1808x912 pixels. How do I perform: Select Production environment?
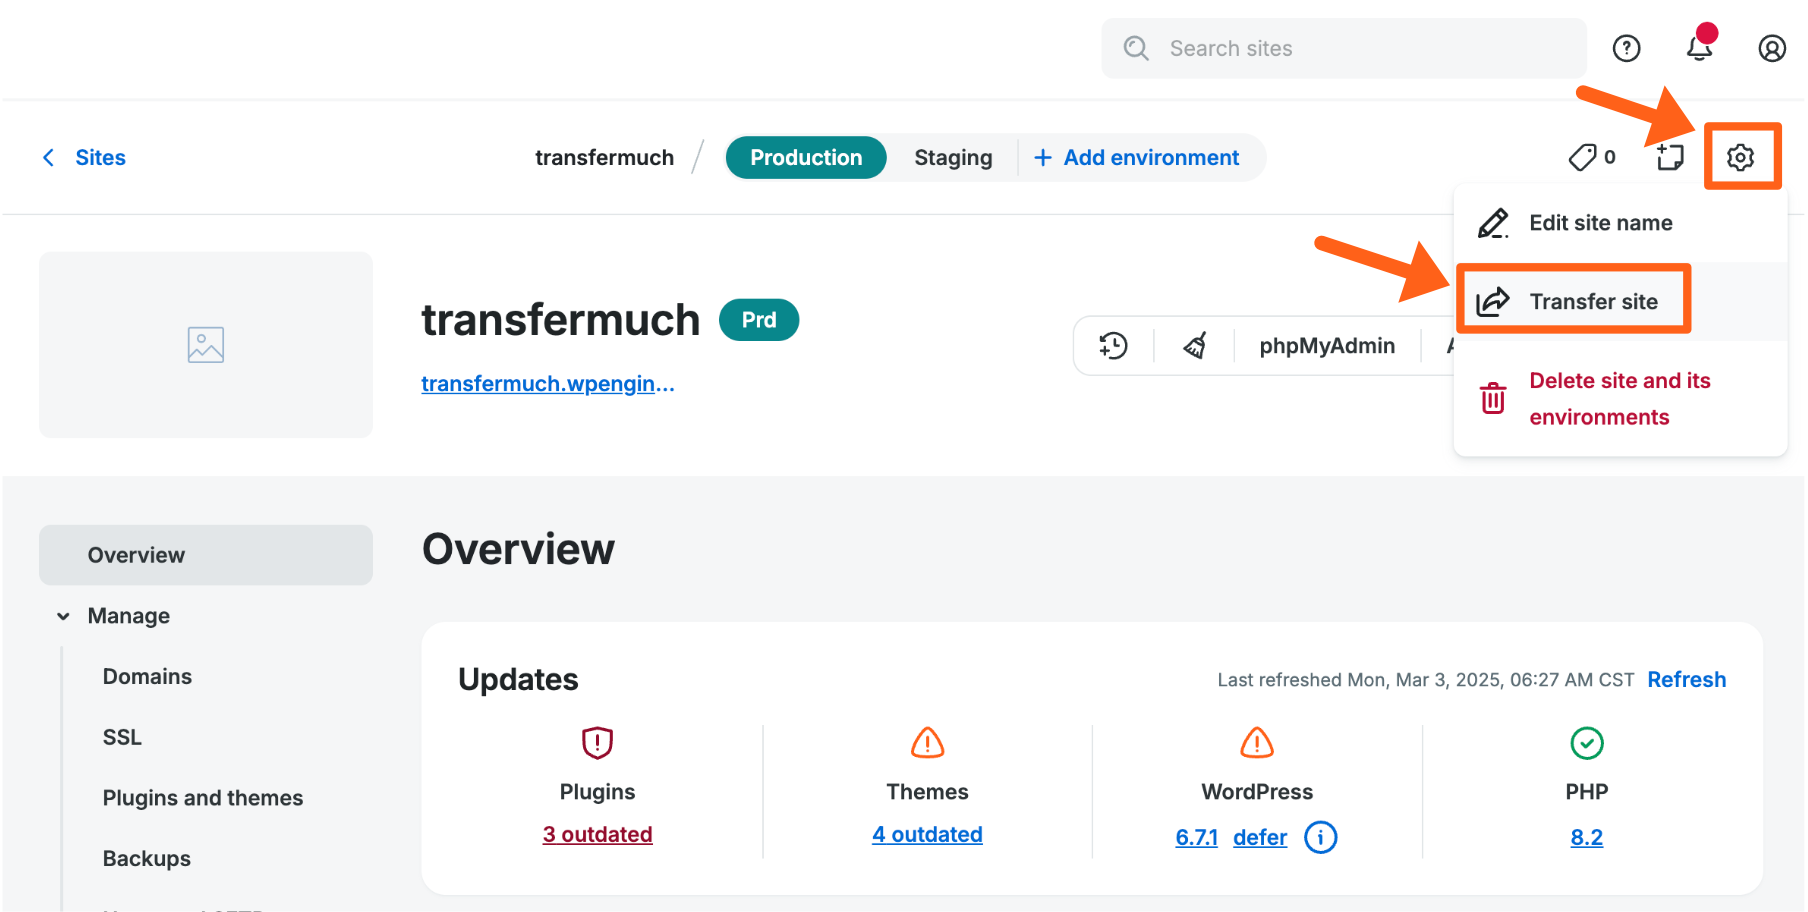coord(805,157)
